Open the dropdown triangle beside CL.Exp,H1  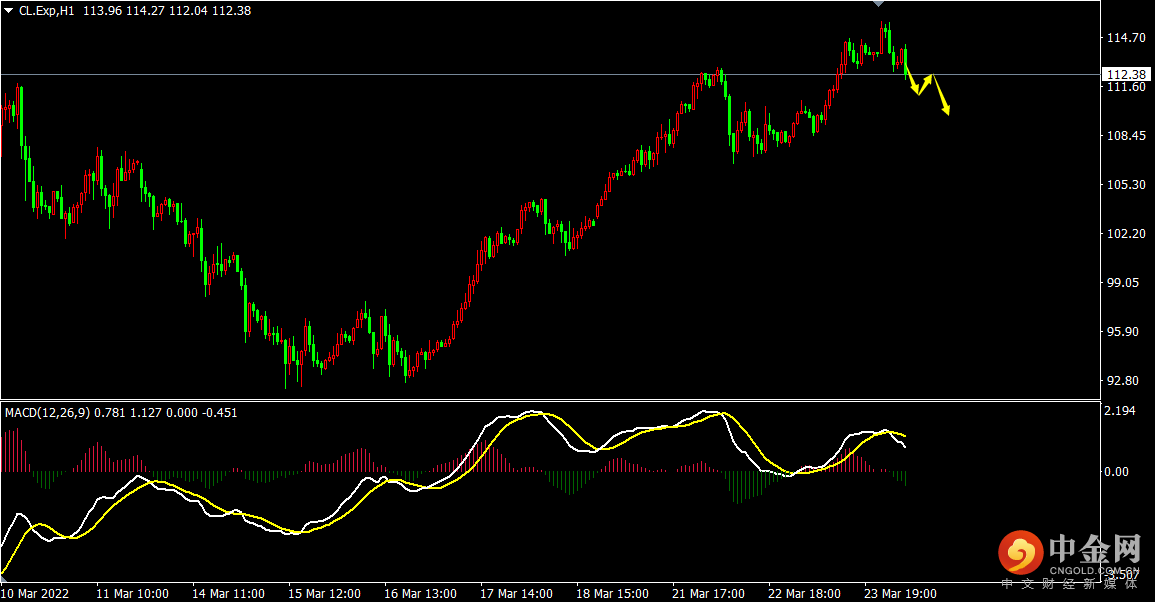pos(9,10)
